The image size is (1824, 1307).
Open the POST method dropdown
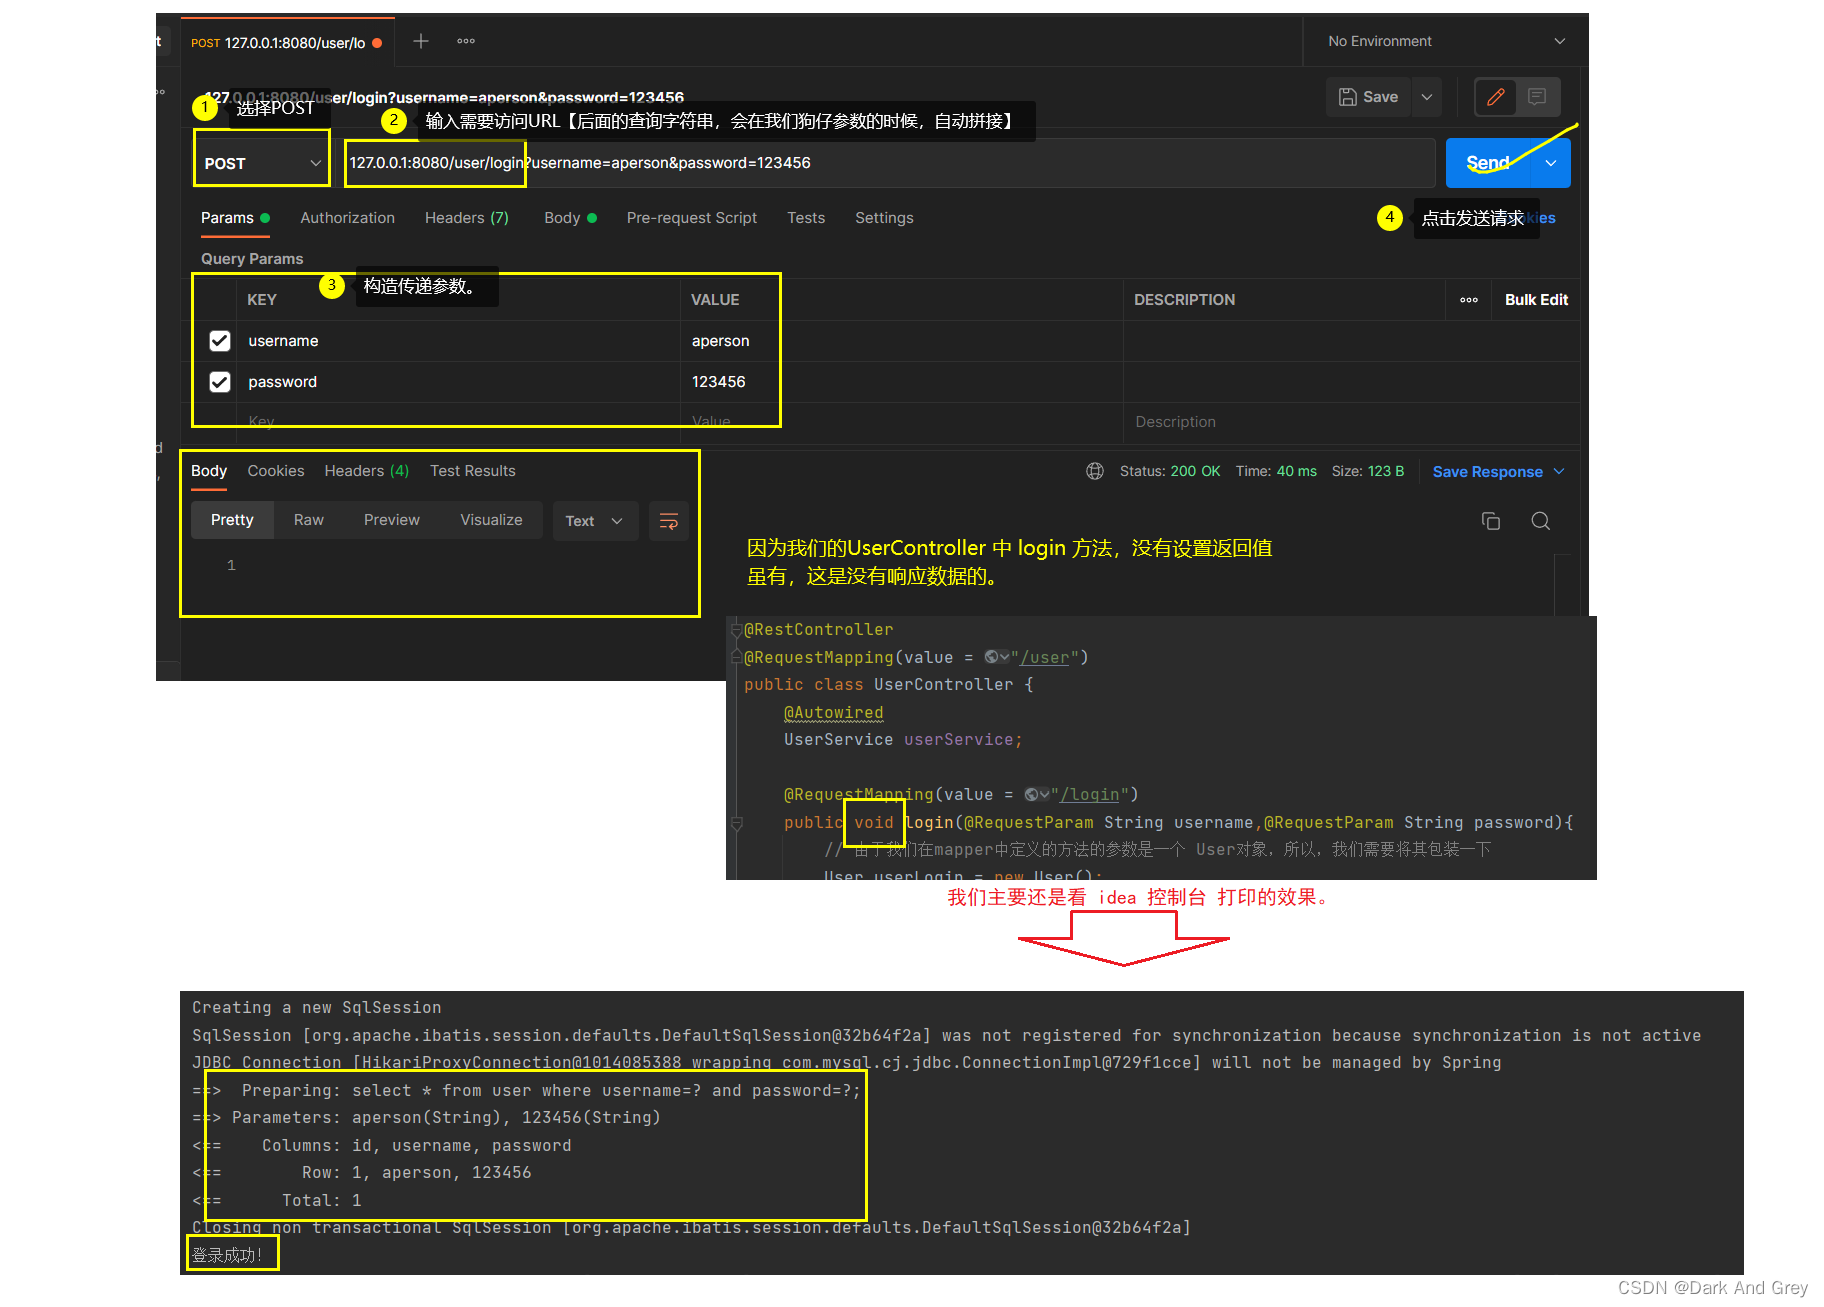262,163
